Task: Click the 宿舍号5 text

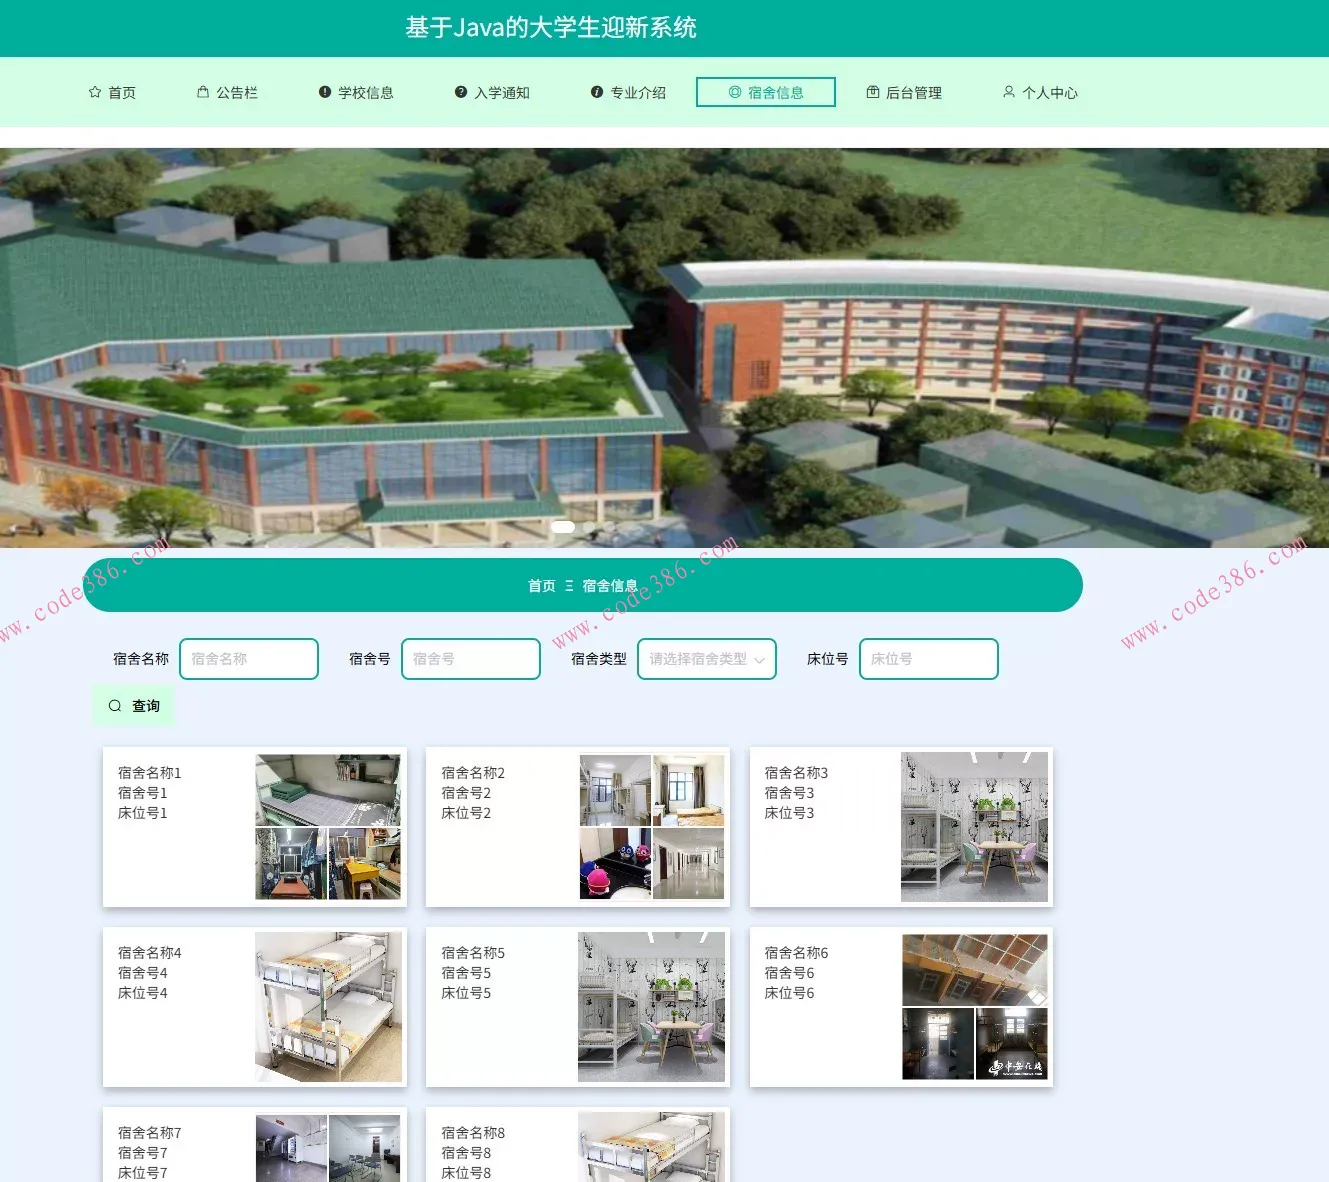Action: (x=466, y=973)
